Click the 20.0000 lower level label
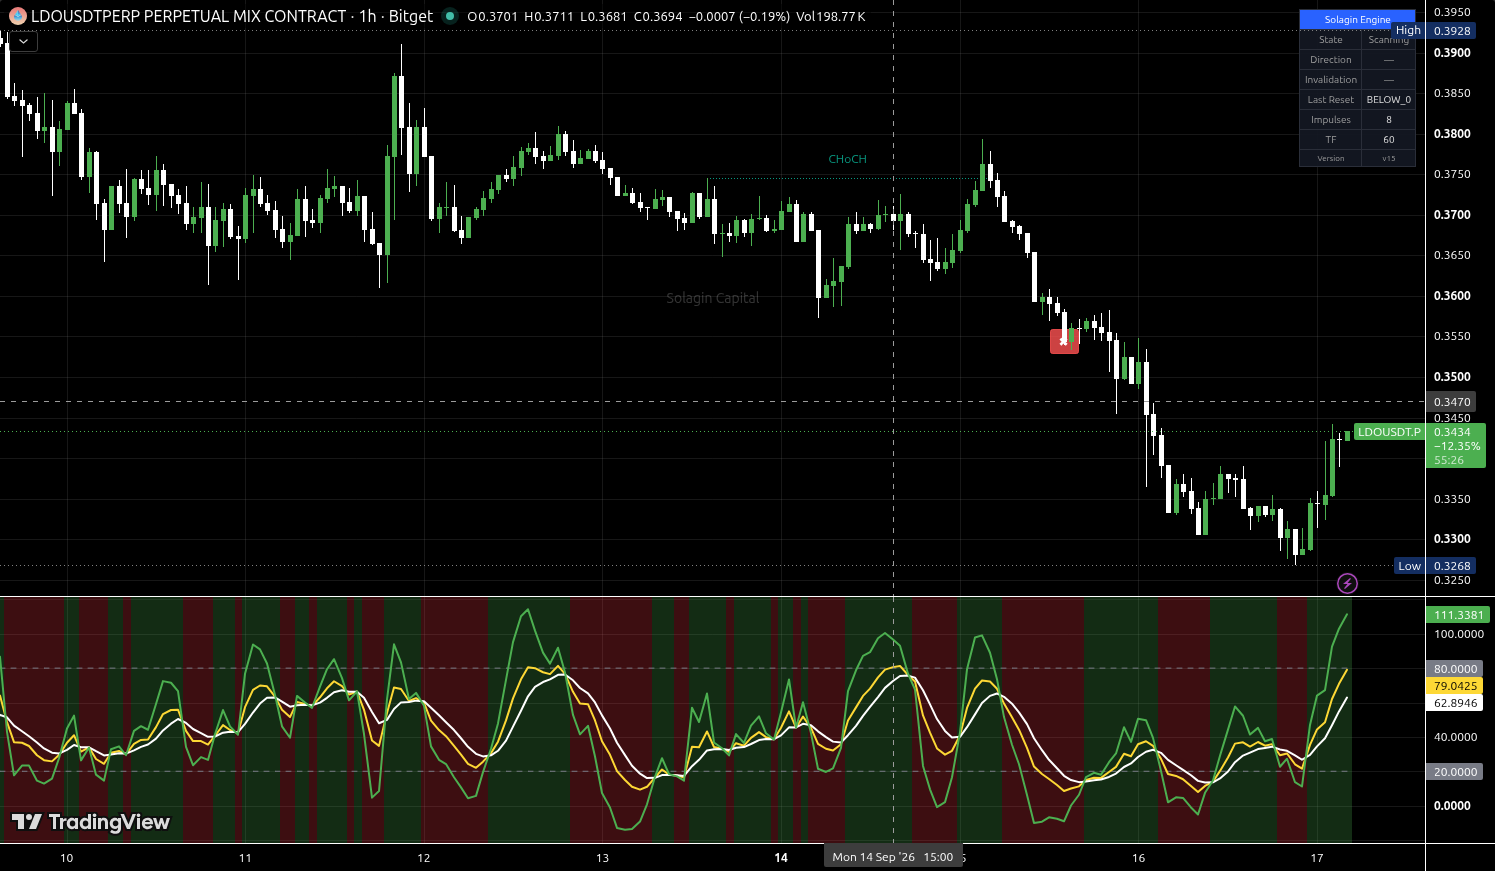This screenshot has width=1495, height=871. [x=1455, y=772]
